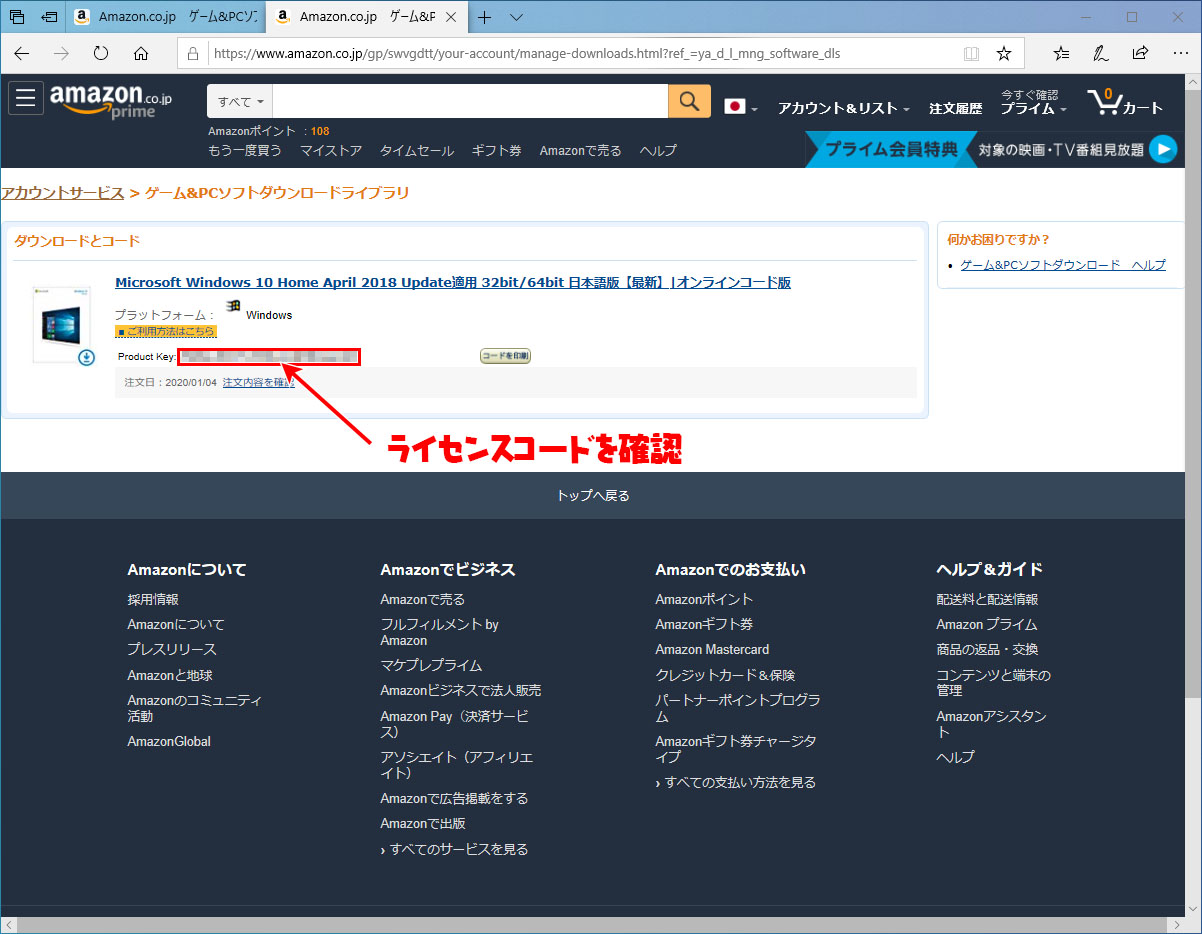Expand the プライム dropdown menu
1202x934 pixels.
click(1034, 103)
